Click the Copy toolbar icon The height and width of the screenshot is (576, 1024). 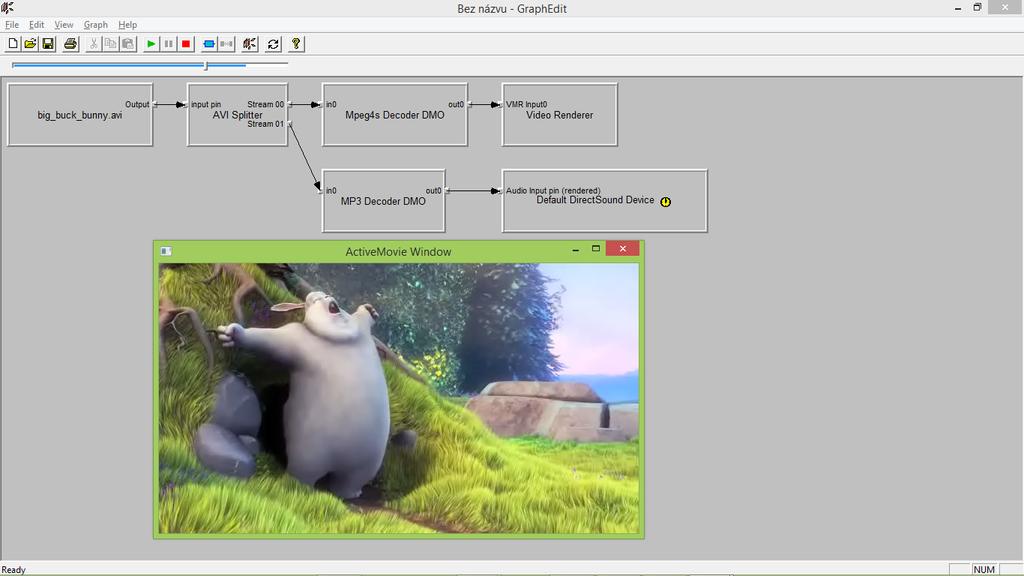click(x=110, y=44)
